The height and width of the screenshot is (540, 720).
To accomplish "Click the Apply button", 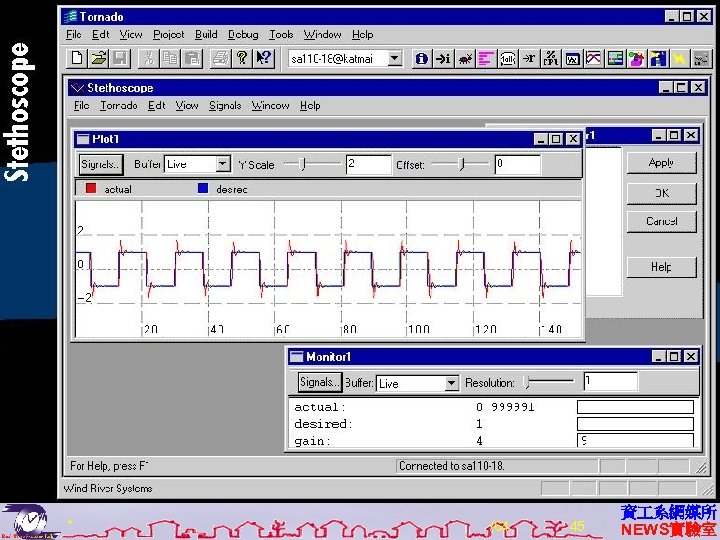I will tap(661, 163).
